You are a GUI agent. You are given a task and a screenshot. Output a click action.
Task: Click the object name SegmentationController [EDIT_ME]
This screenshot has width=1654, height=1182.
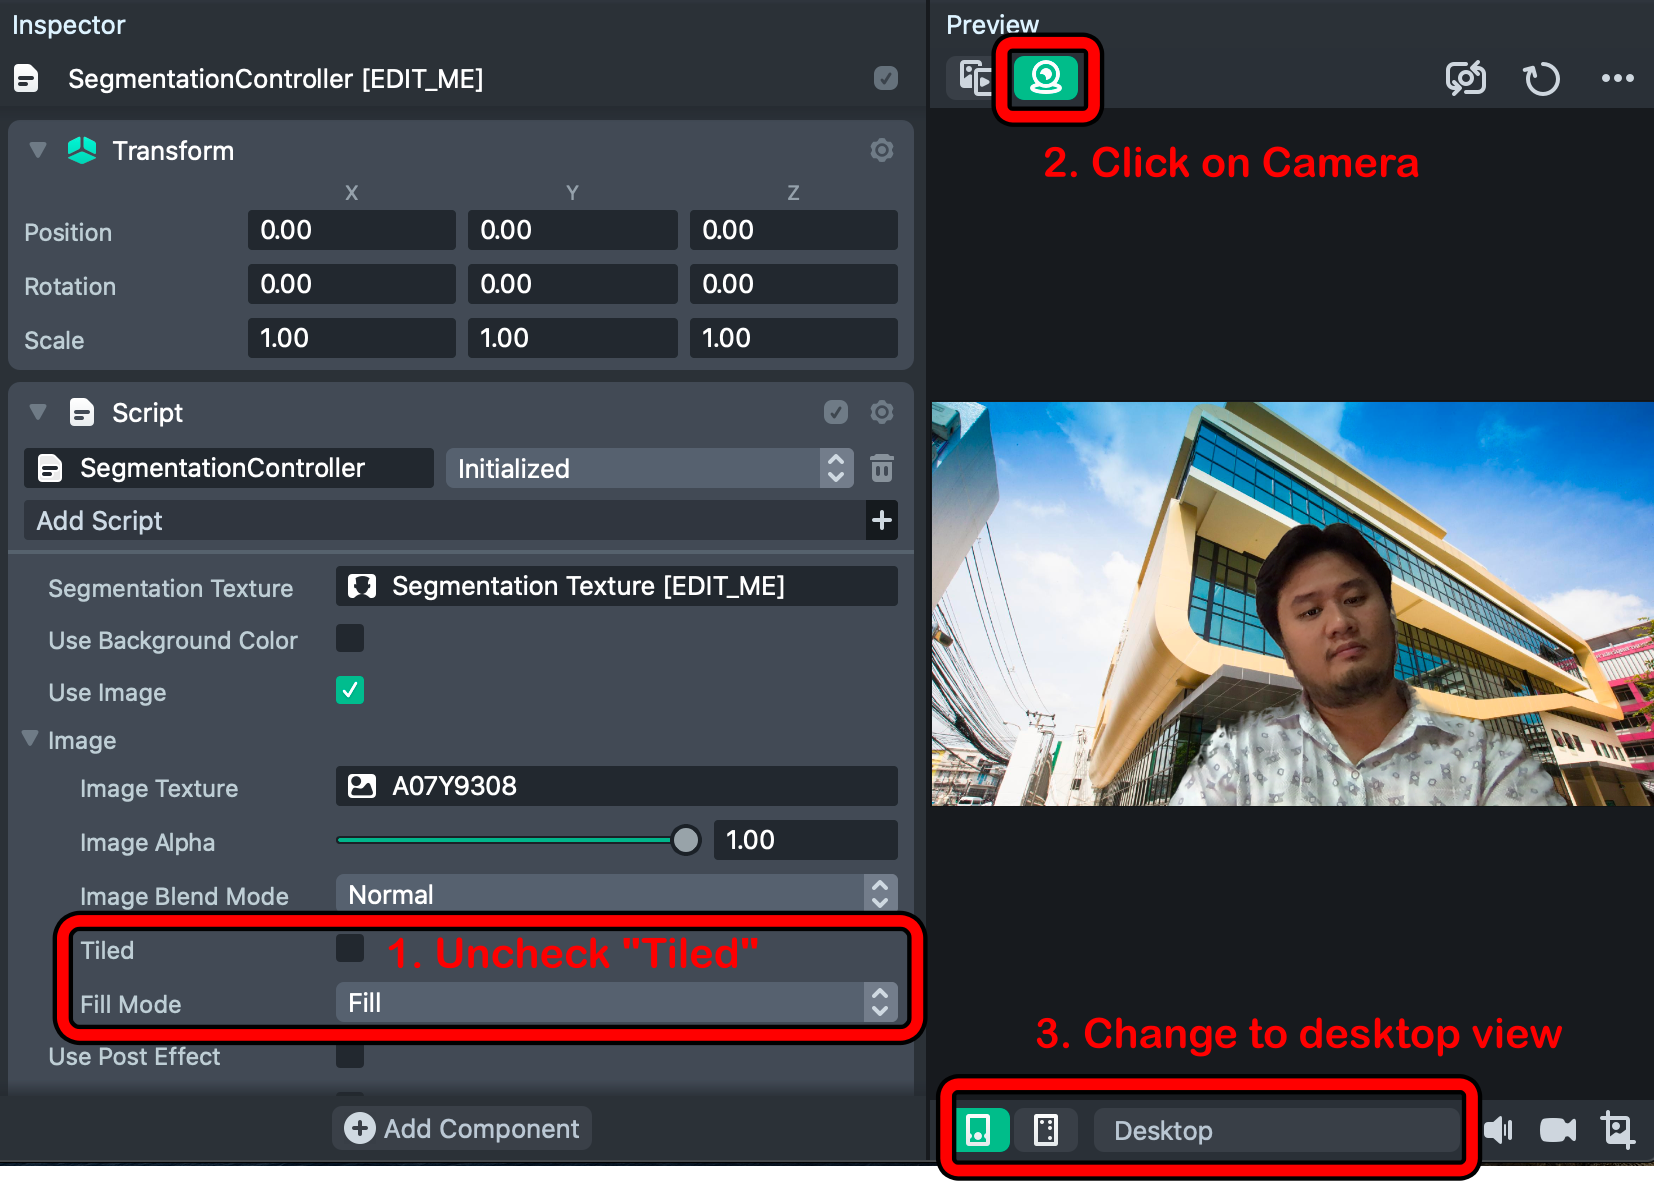pyautogui.click(x=275, y=79)
